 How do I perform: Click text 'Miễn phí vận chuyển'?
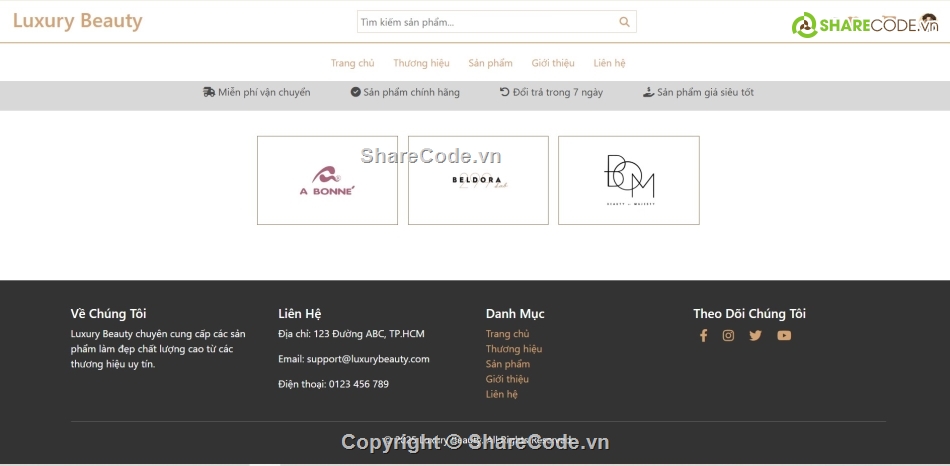[264, 92]
